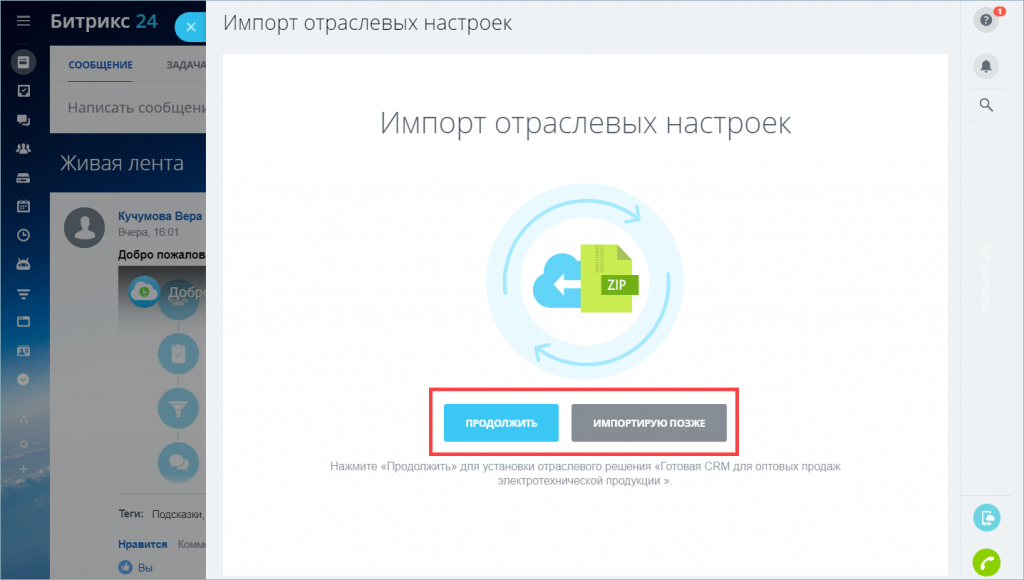Viewport: 1024px width, 580px height.
Task: Open workgroups people icon in sidebar
Action: (24, 149)
